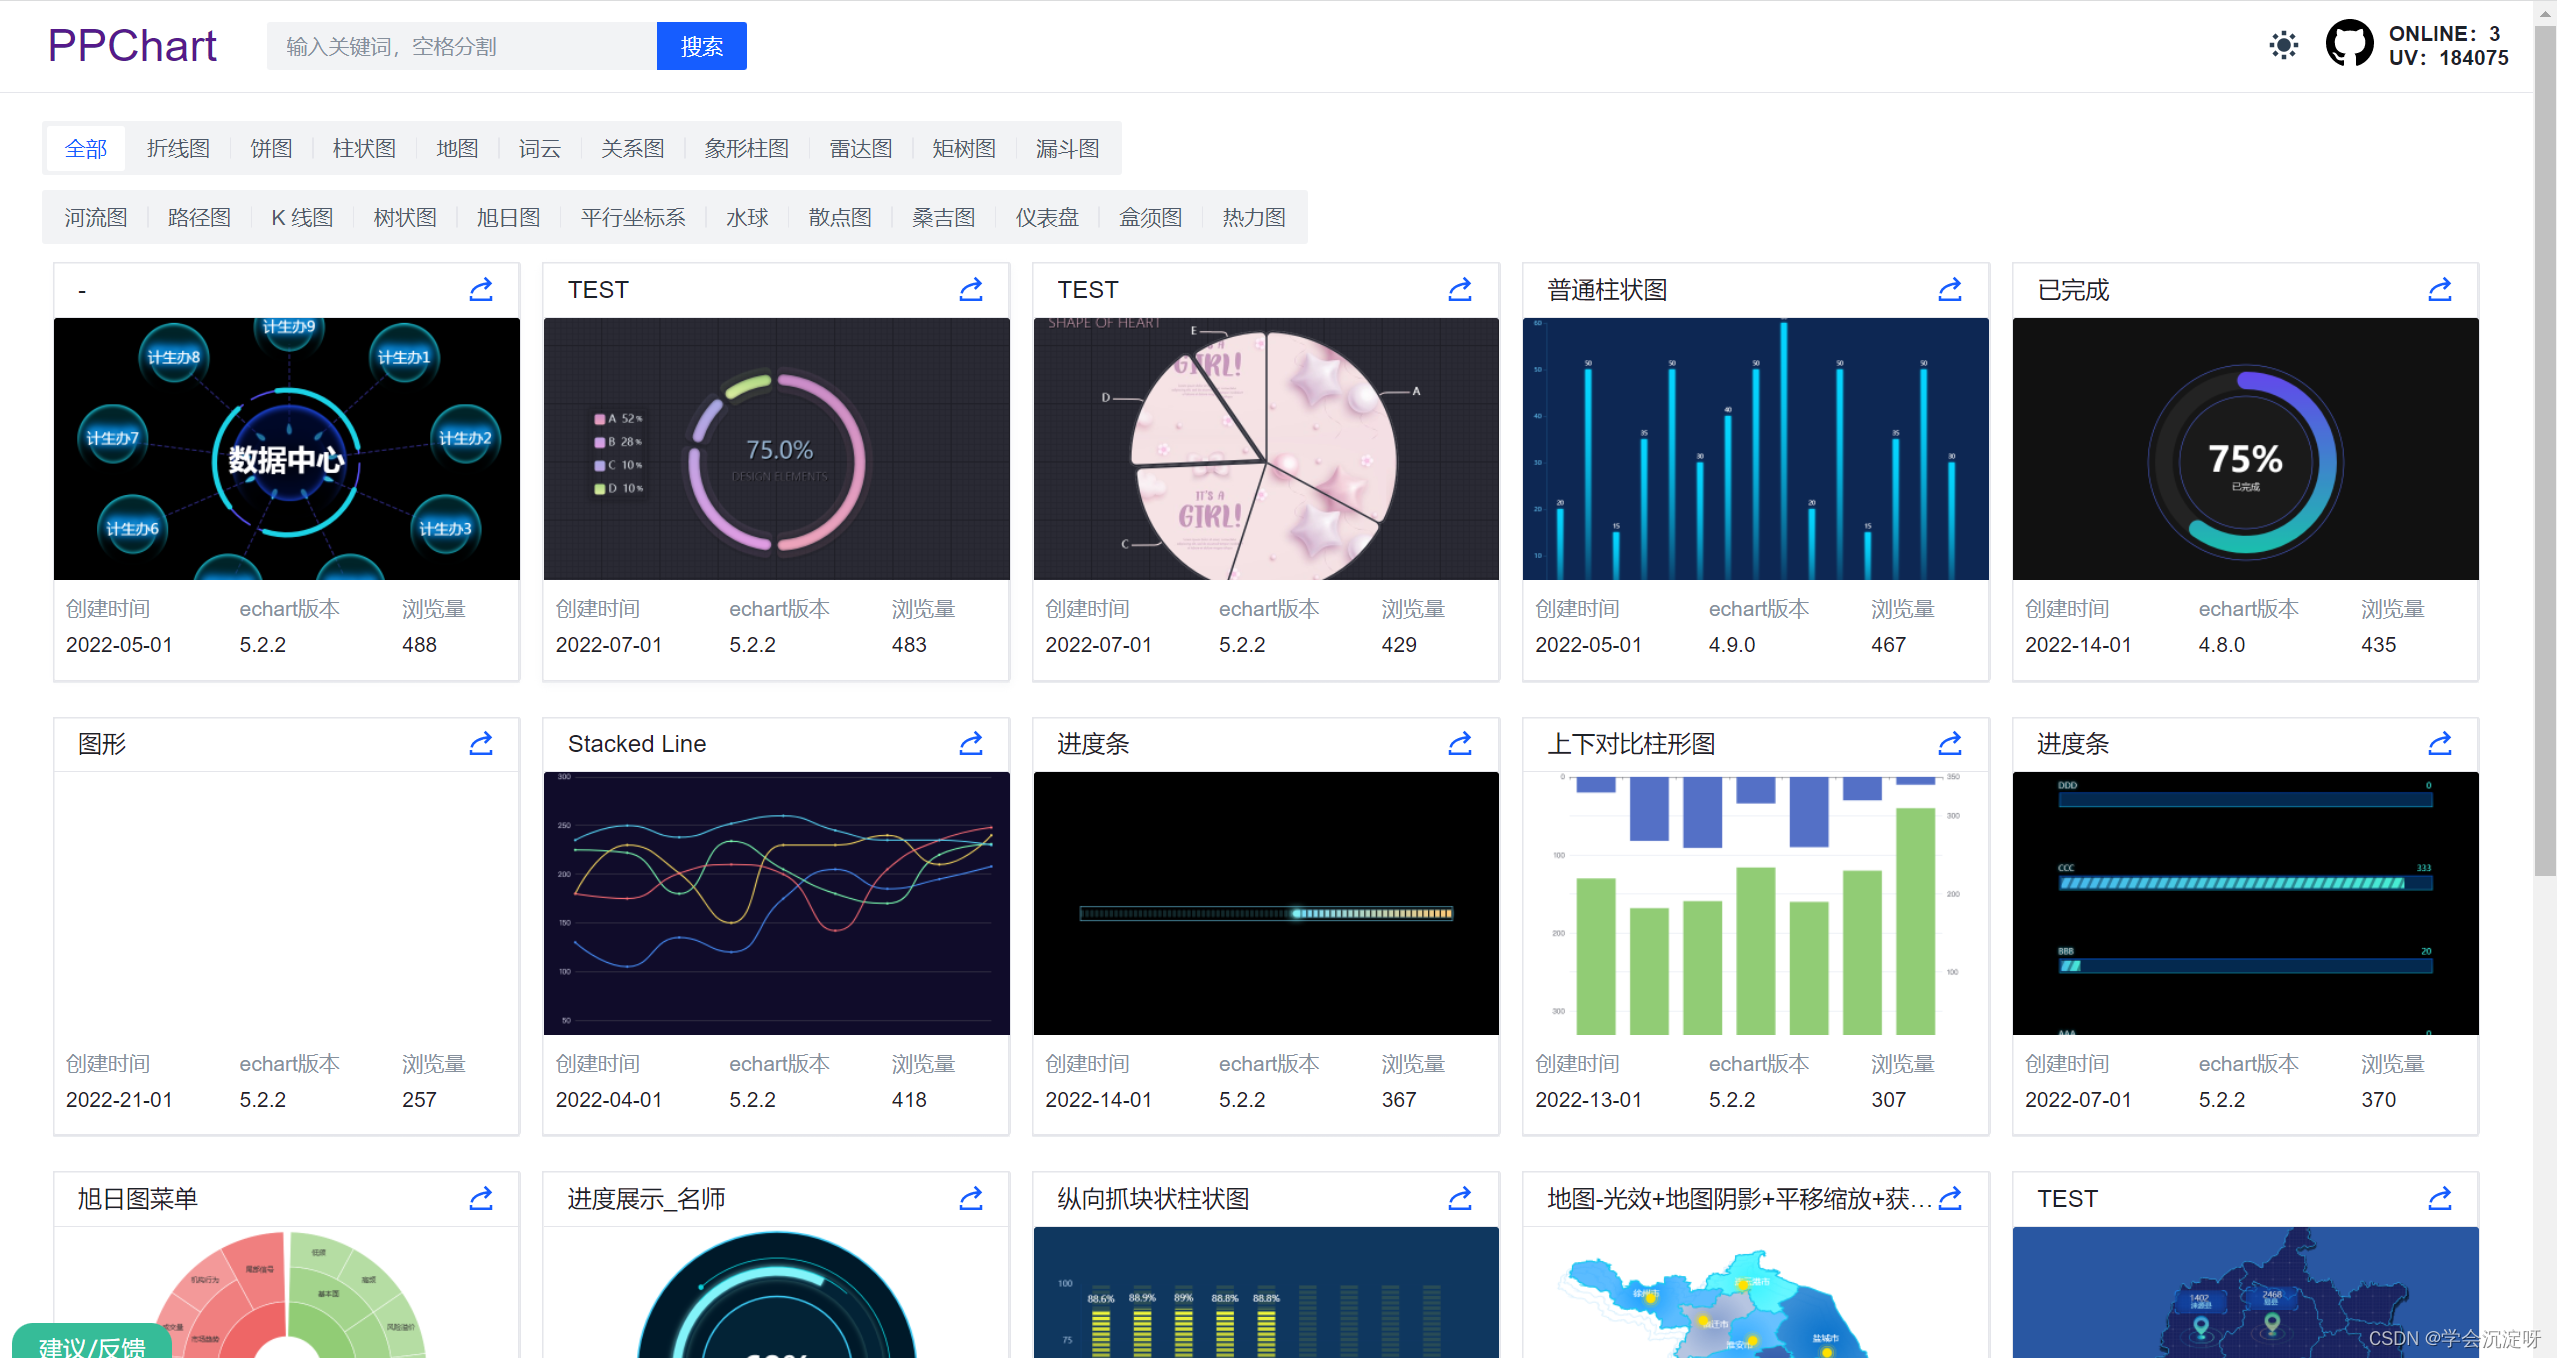The width and height of the screenshot is (2557, 1358).
Task: Select the 桑基图 category tab
Action: coord(943,218)
